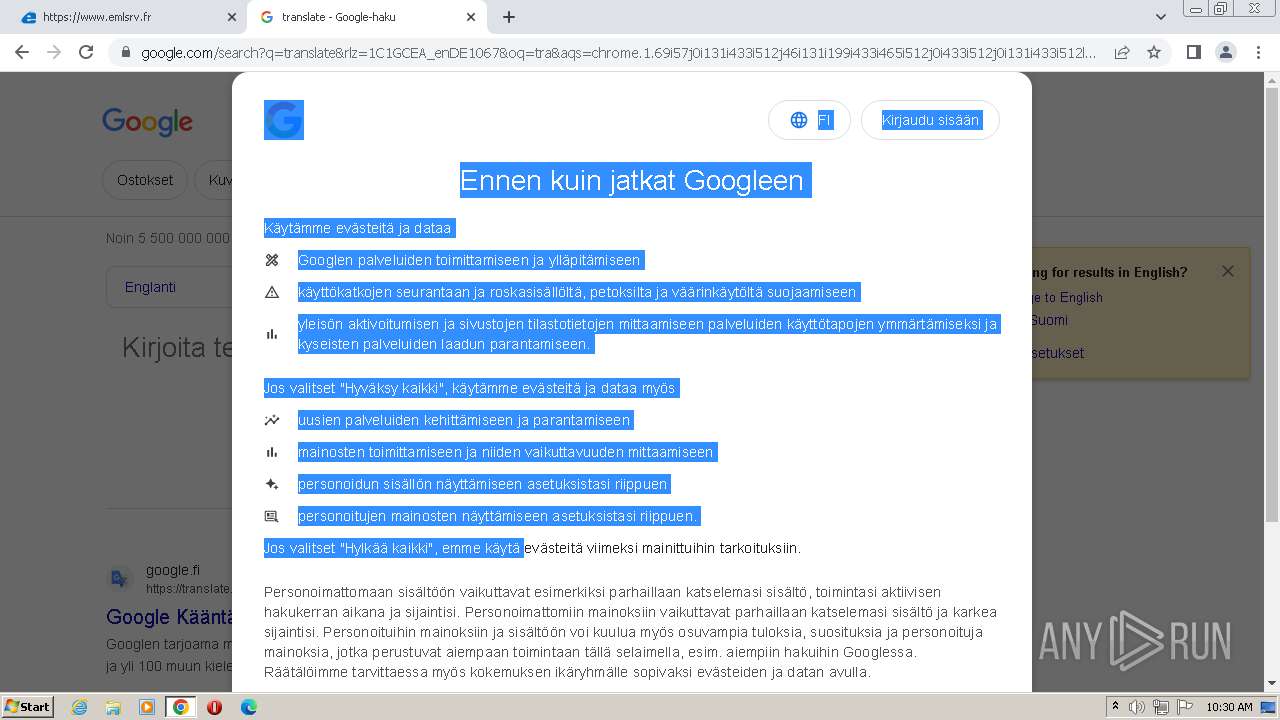Click the personalised ads display icon
This screenshot has height=720, width=1280.
coord(272,516)
